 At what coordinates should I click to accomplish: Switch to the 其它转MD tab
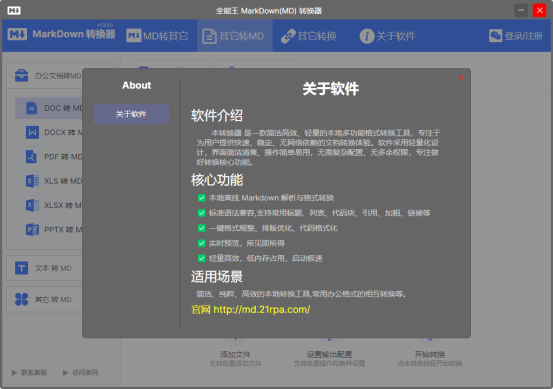pyautogui.click(x=235, y=36)
